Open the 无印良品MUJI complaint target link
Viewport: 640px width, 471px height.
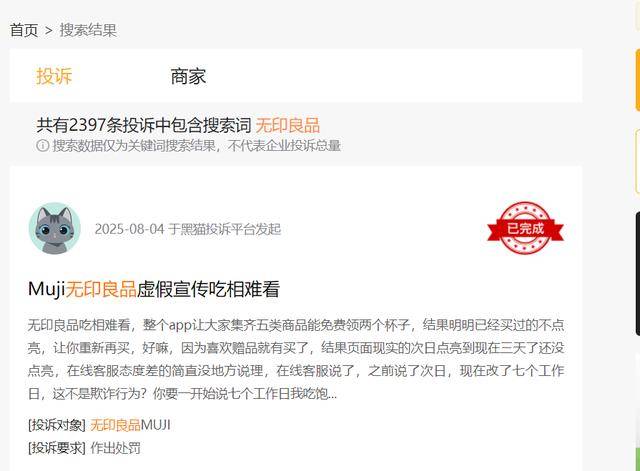coord(130,425)
